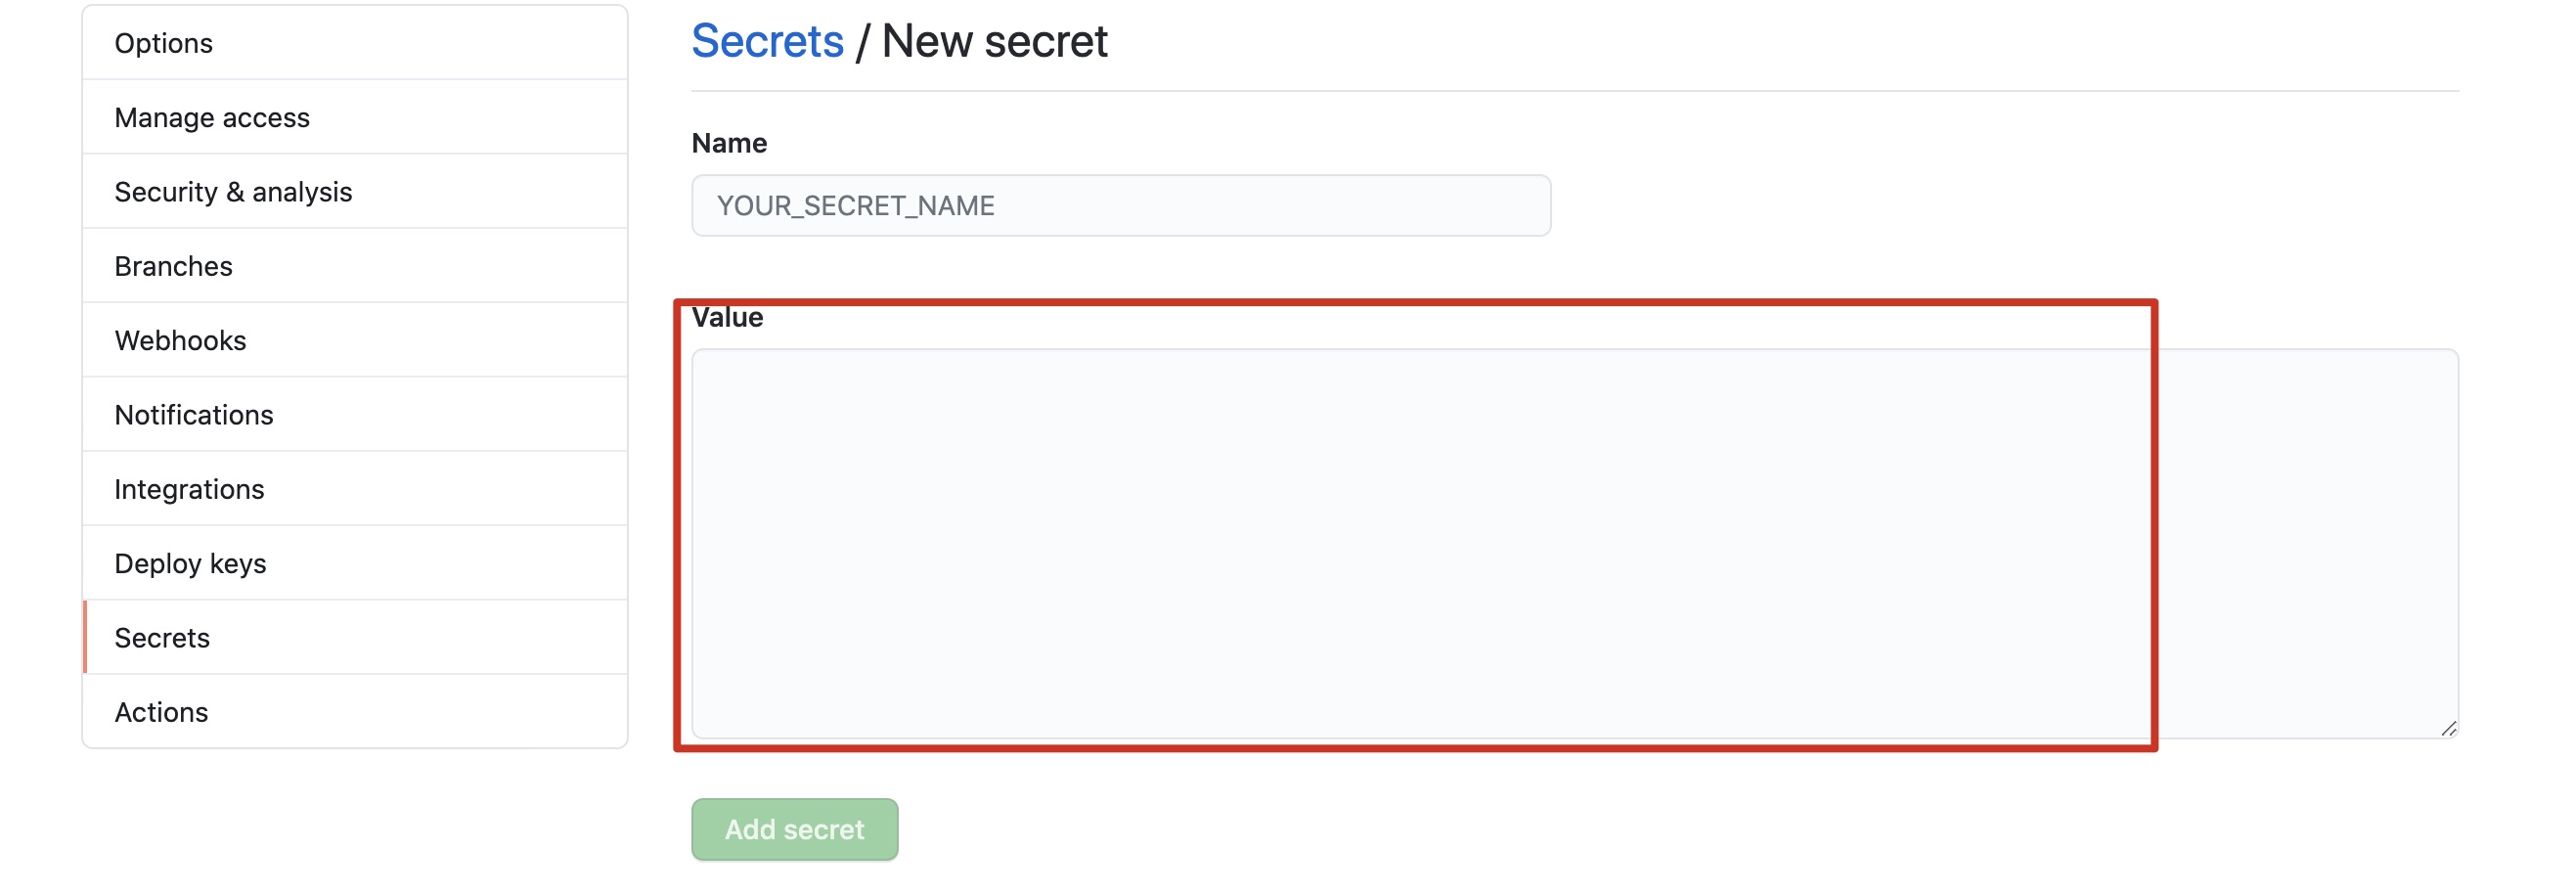Viewport: 2576px width, 894px height.
Task: Select Deploy keys in sidebar
Action: click(190, 563)
